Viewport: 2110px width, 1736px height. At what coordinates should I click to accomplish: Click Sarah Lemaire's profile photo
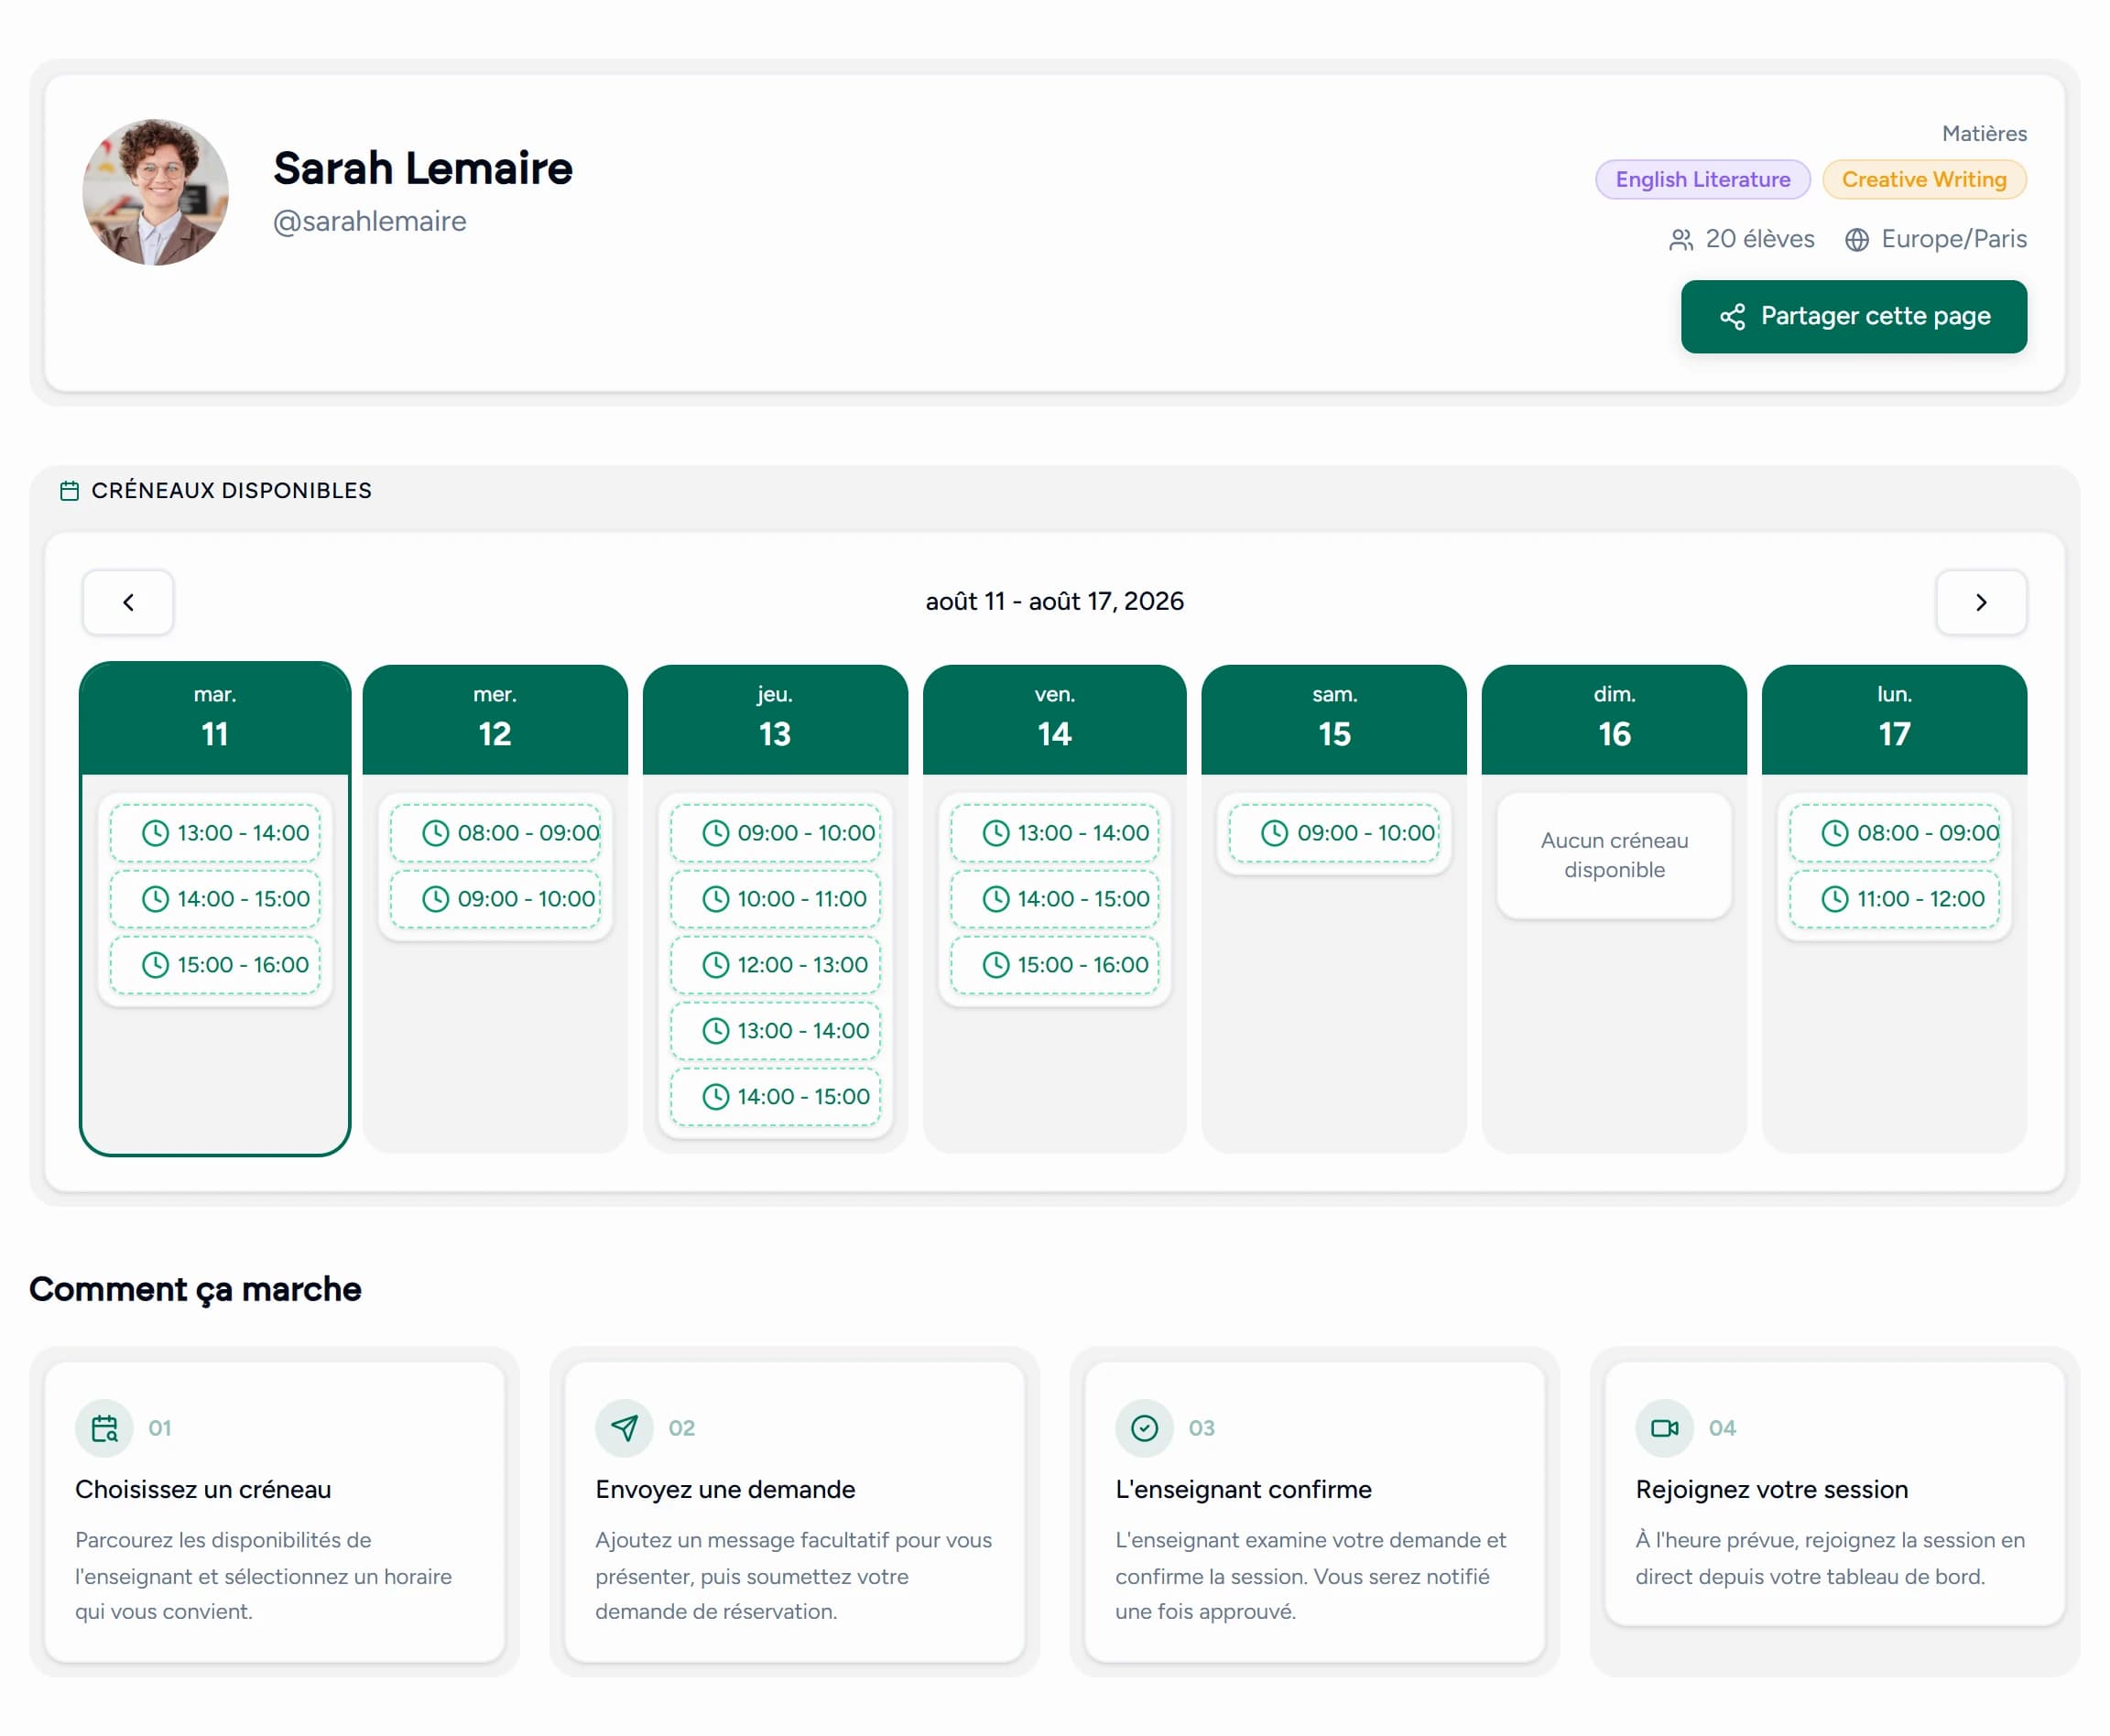point(155,192)
